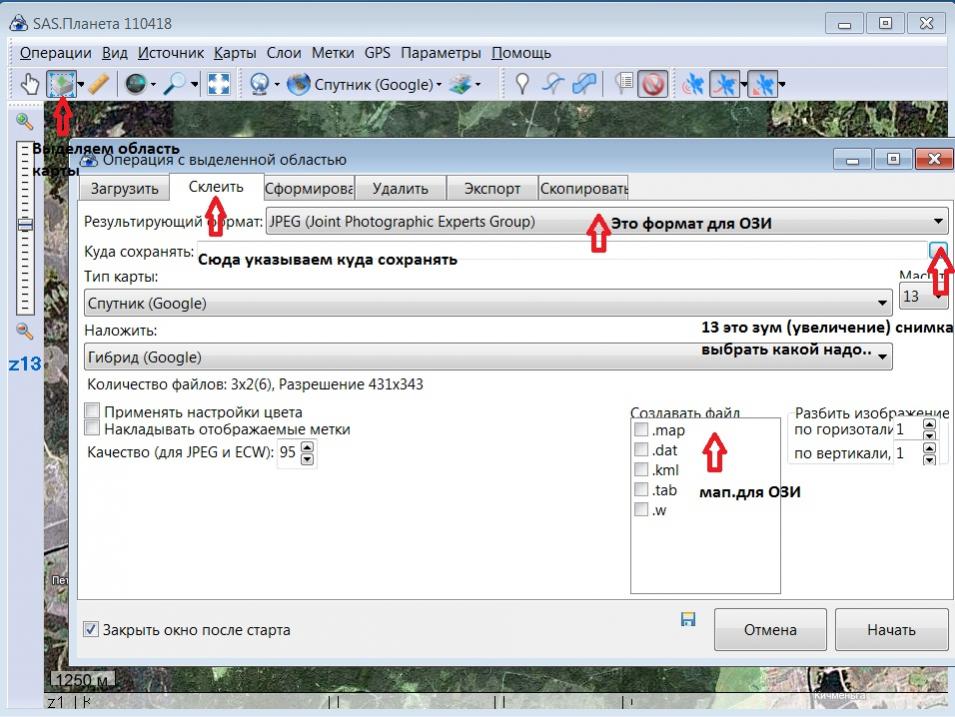Click the red hide-all-marks icon
The width and height of the screenshot is (955, 717).
(x=653, y=85)
